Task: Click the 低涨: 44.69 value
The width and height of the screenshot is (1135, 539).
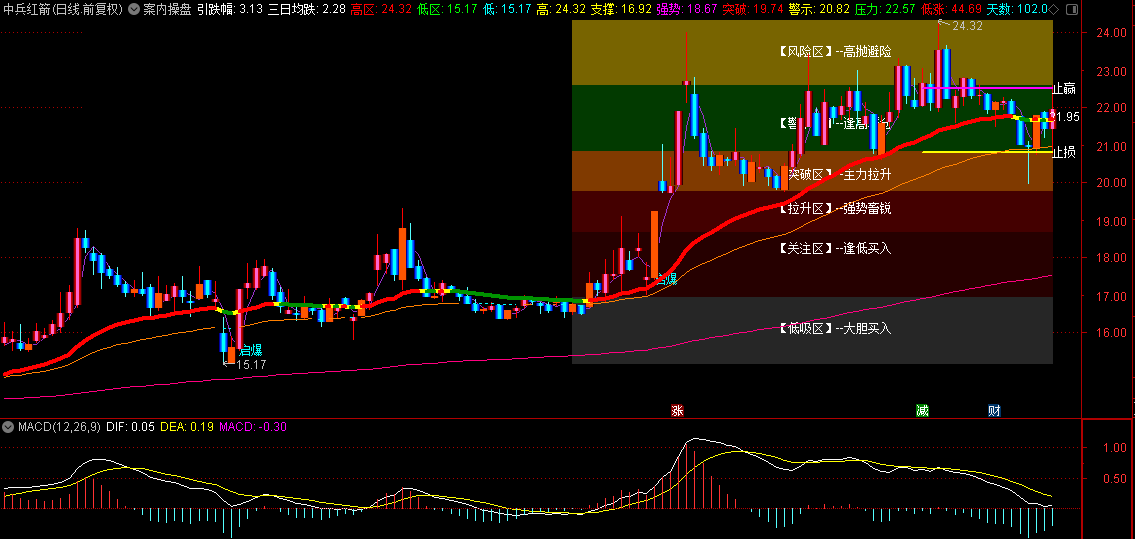Action: [951, 9]
